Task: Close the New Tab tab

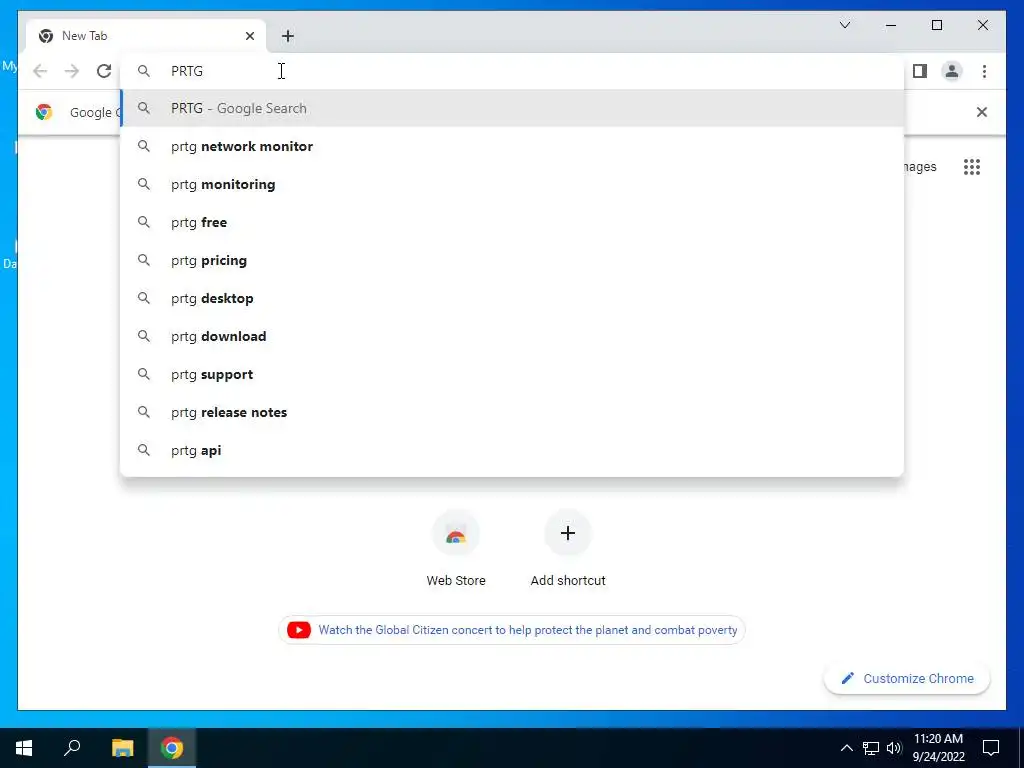Action: click(249, 36)
